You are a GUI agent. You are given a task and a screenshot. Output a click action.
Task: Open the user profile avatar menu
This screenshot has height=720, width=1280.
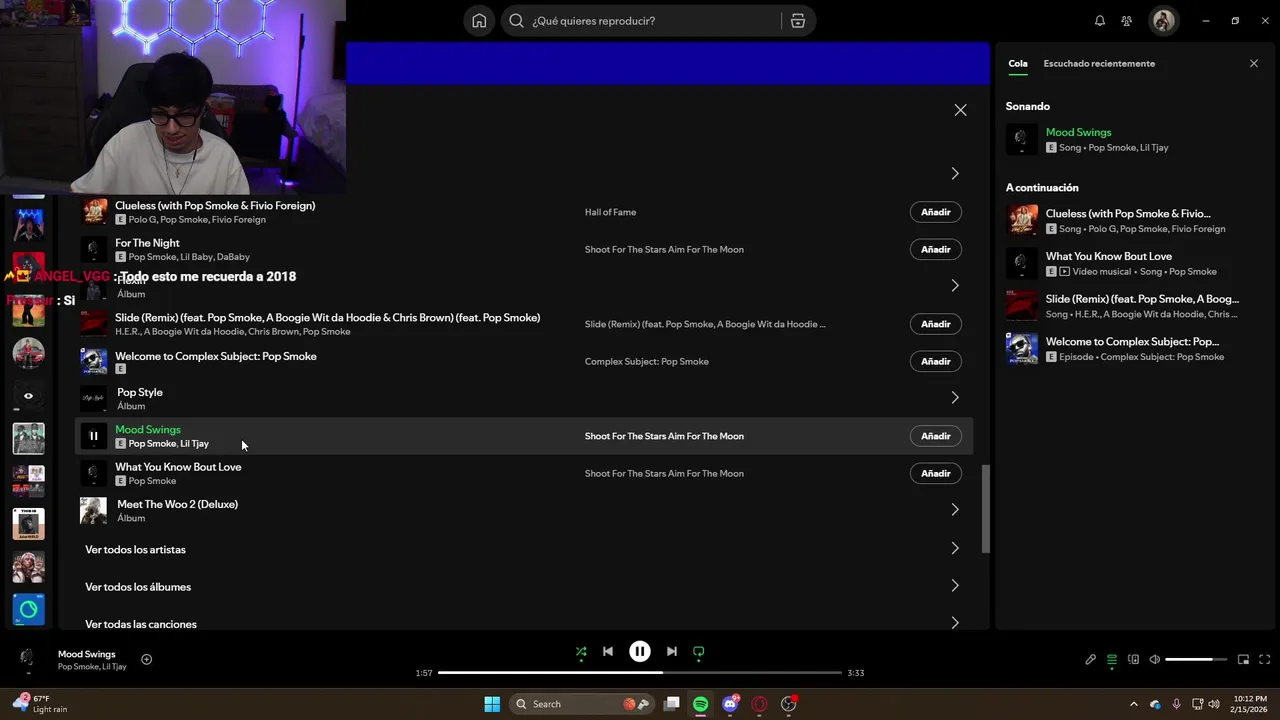pos(1163,21)
